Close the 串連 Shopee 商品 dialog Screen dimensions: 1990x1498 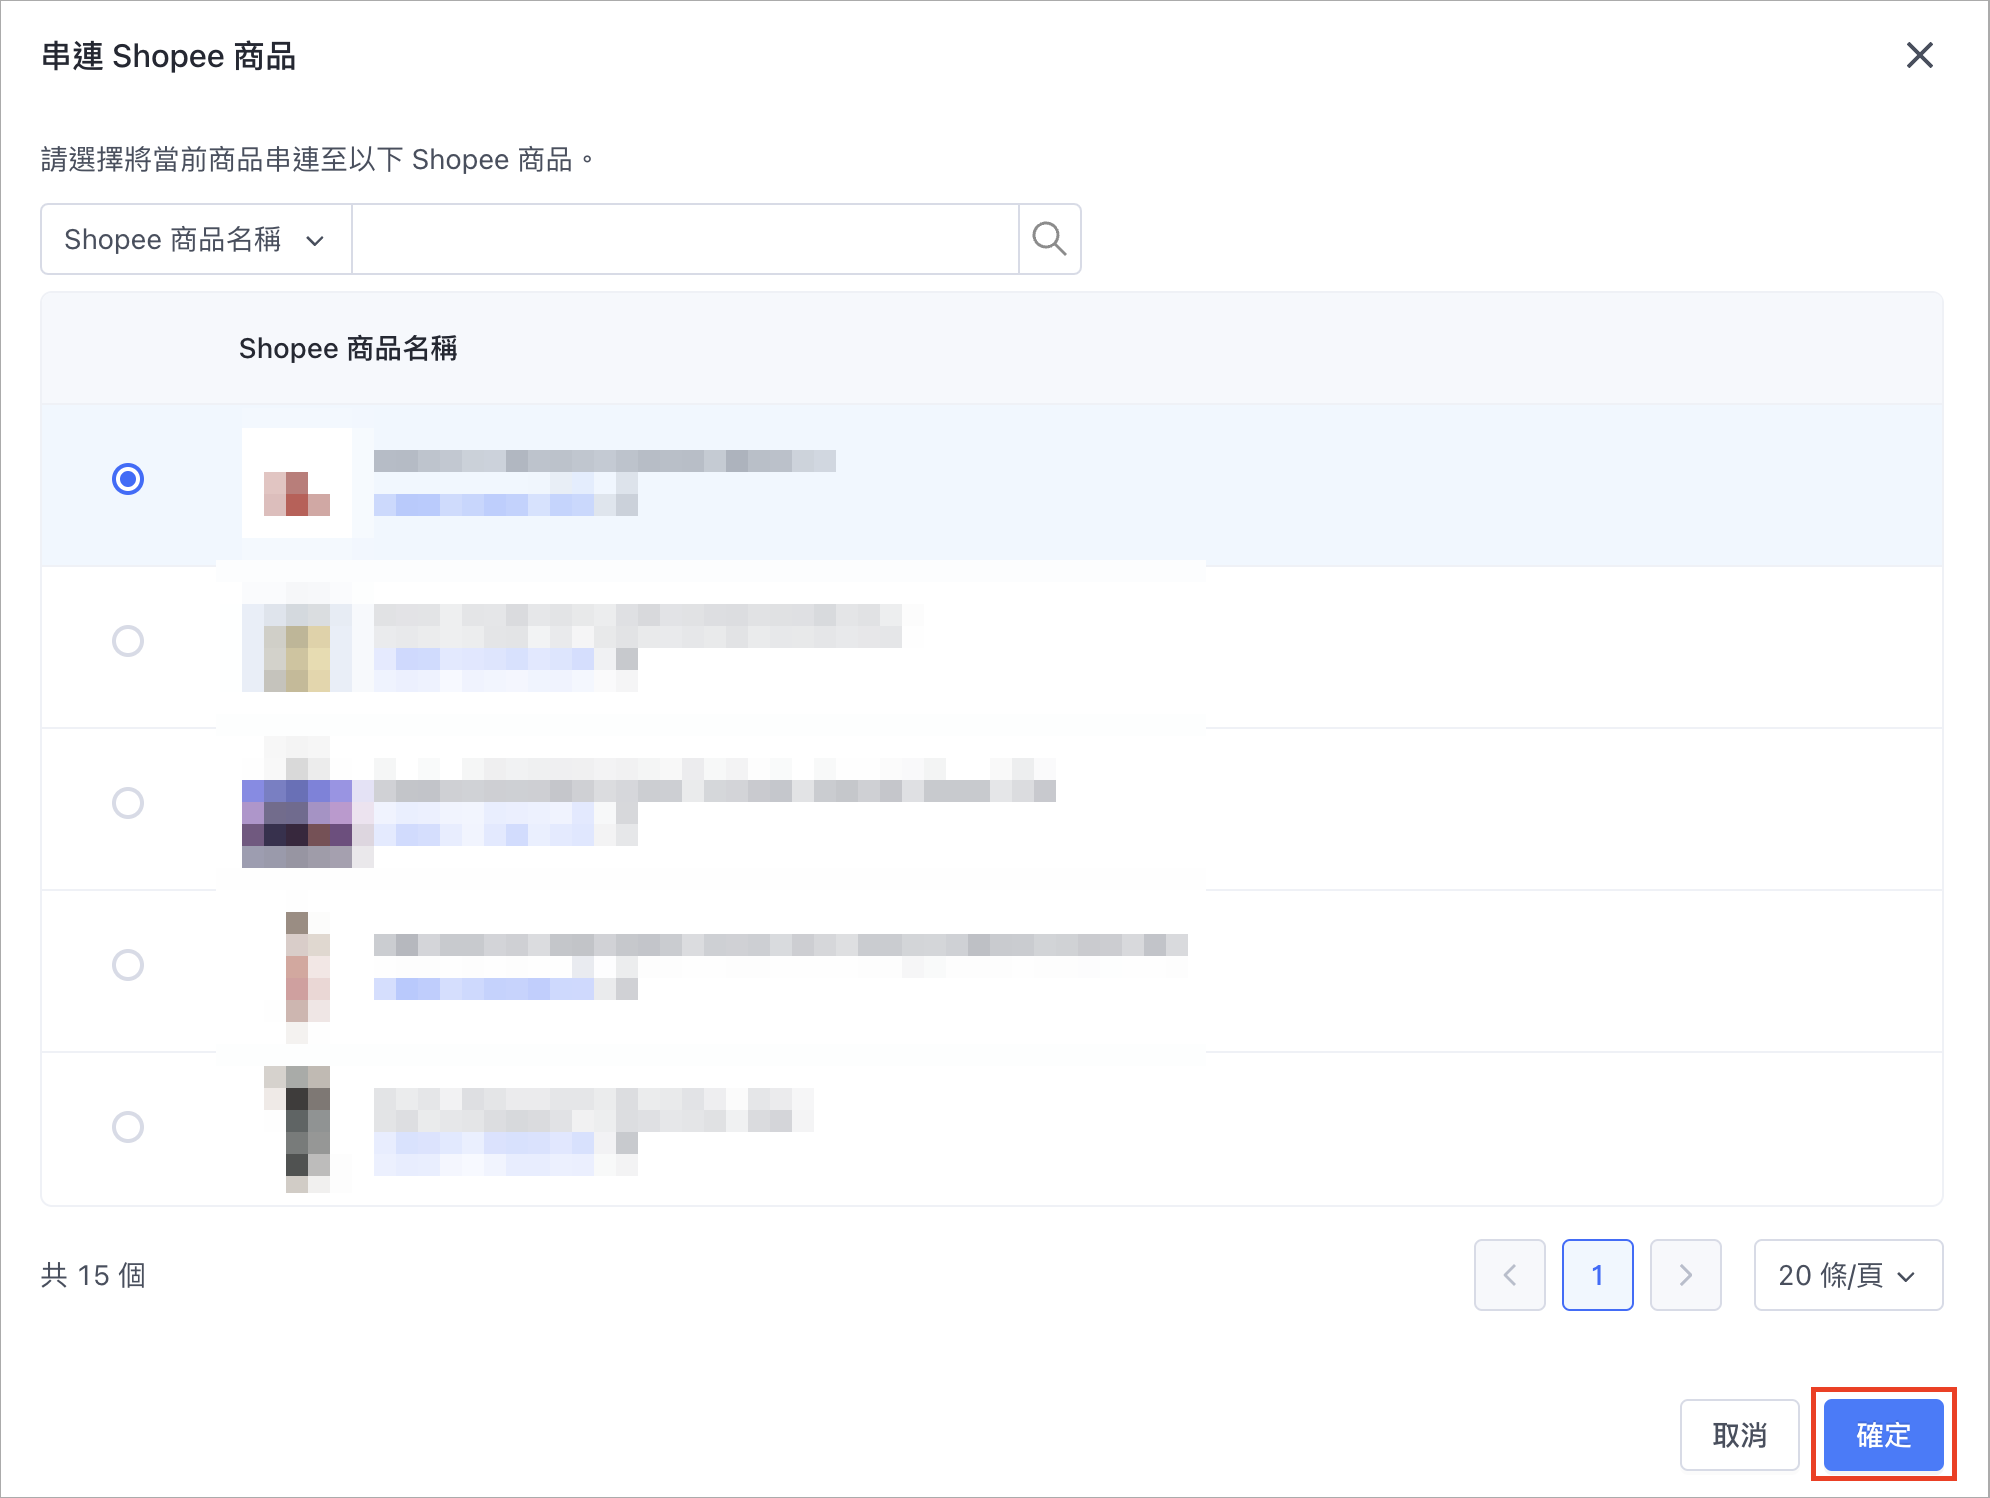point(1919,55)
